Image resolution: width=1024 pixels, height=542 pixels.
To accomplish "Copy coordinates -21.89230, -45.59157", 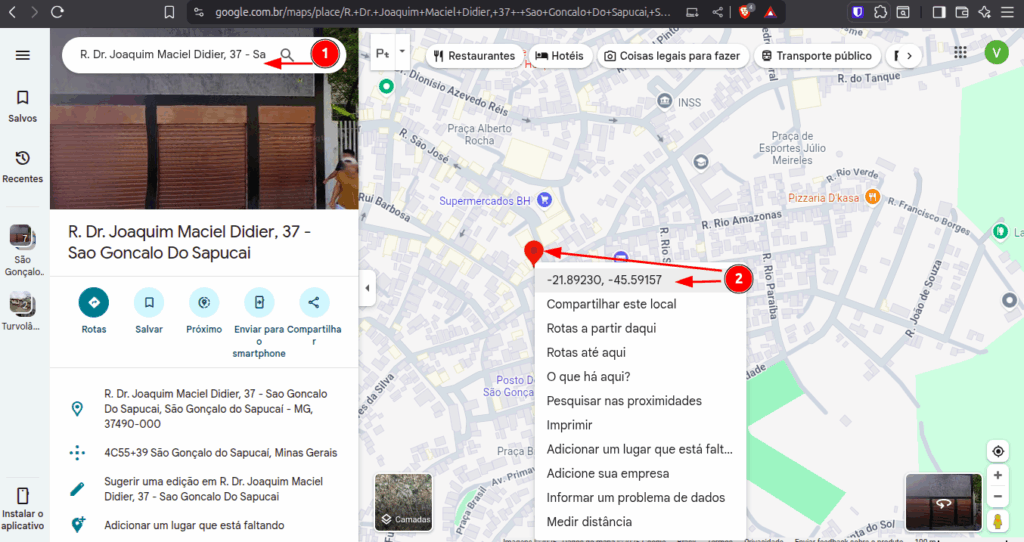I will coord(640,280).
